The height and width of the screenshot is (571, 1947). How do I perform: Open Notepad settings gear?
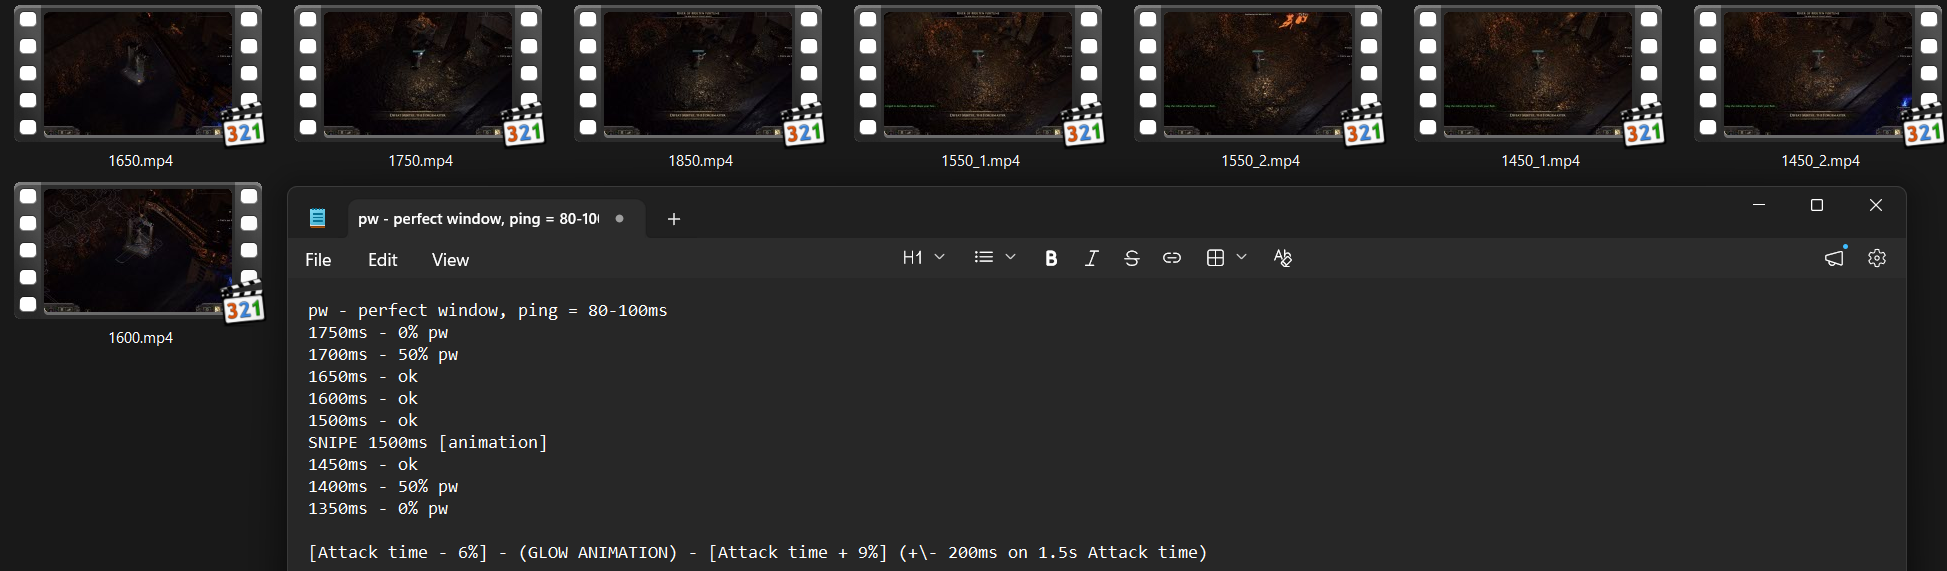click(1877, 258)
